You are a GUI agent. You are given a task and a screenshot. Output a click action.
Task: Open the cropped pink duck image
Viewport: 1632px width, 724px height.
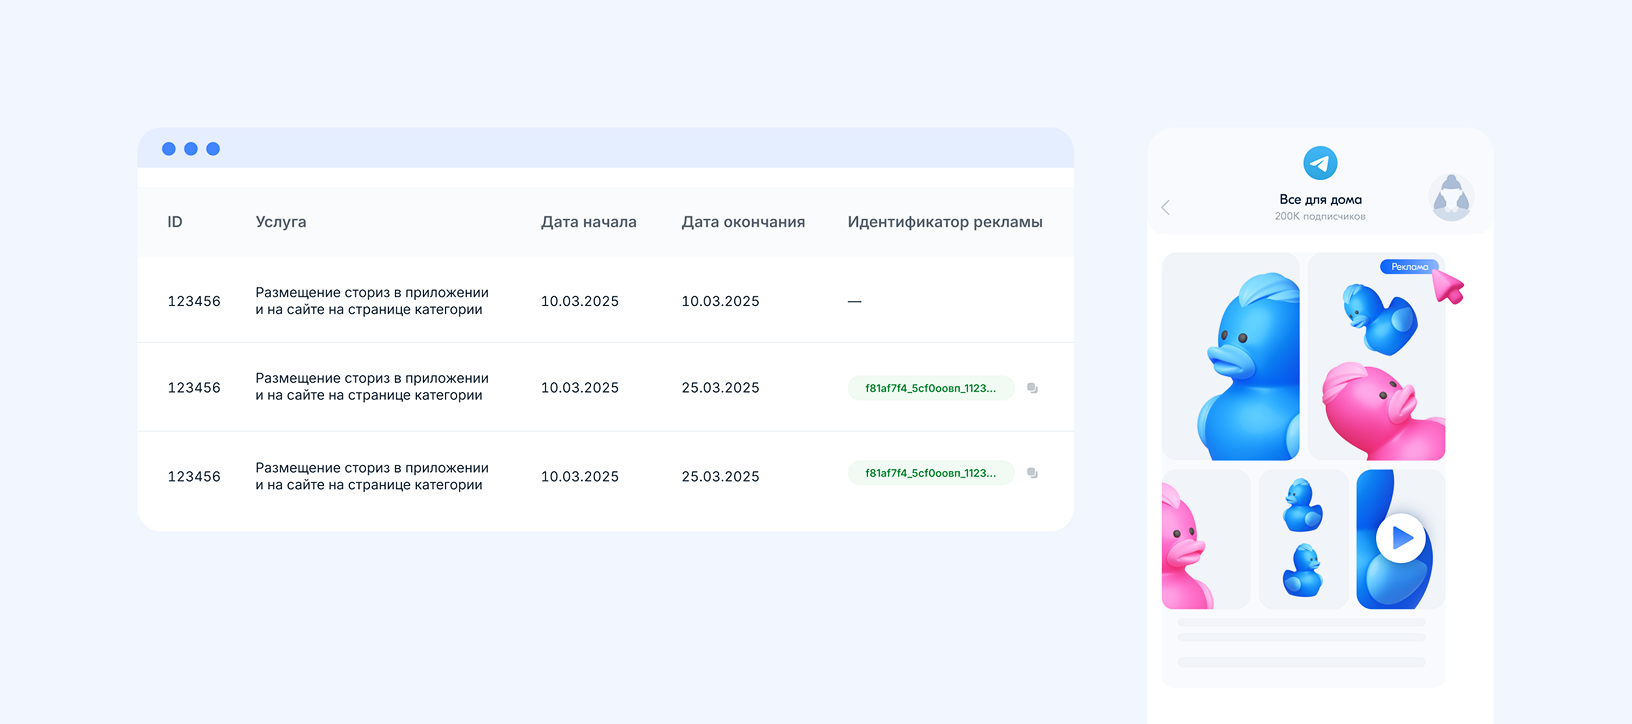click(1206, 539)
